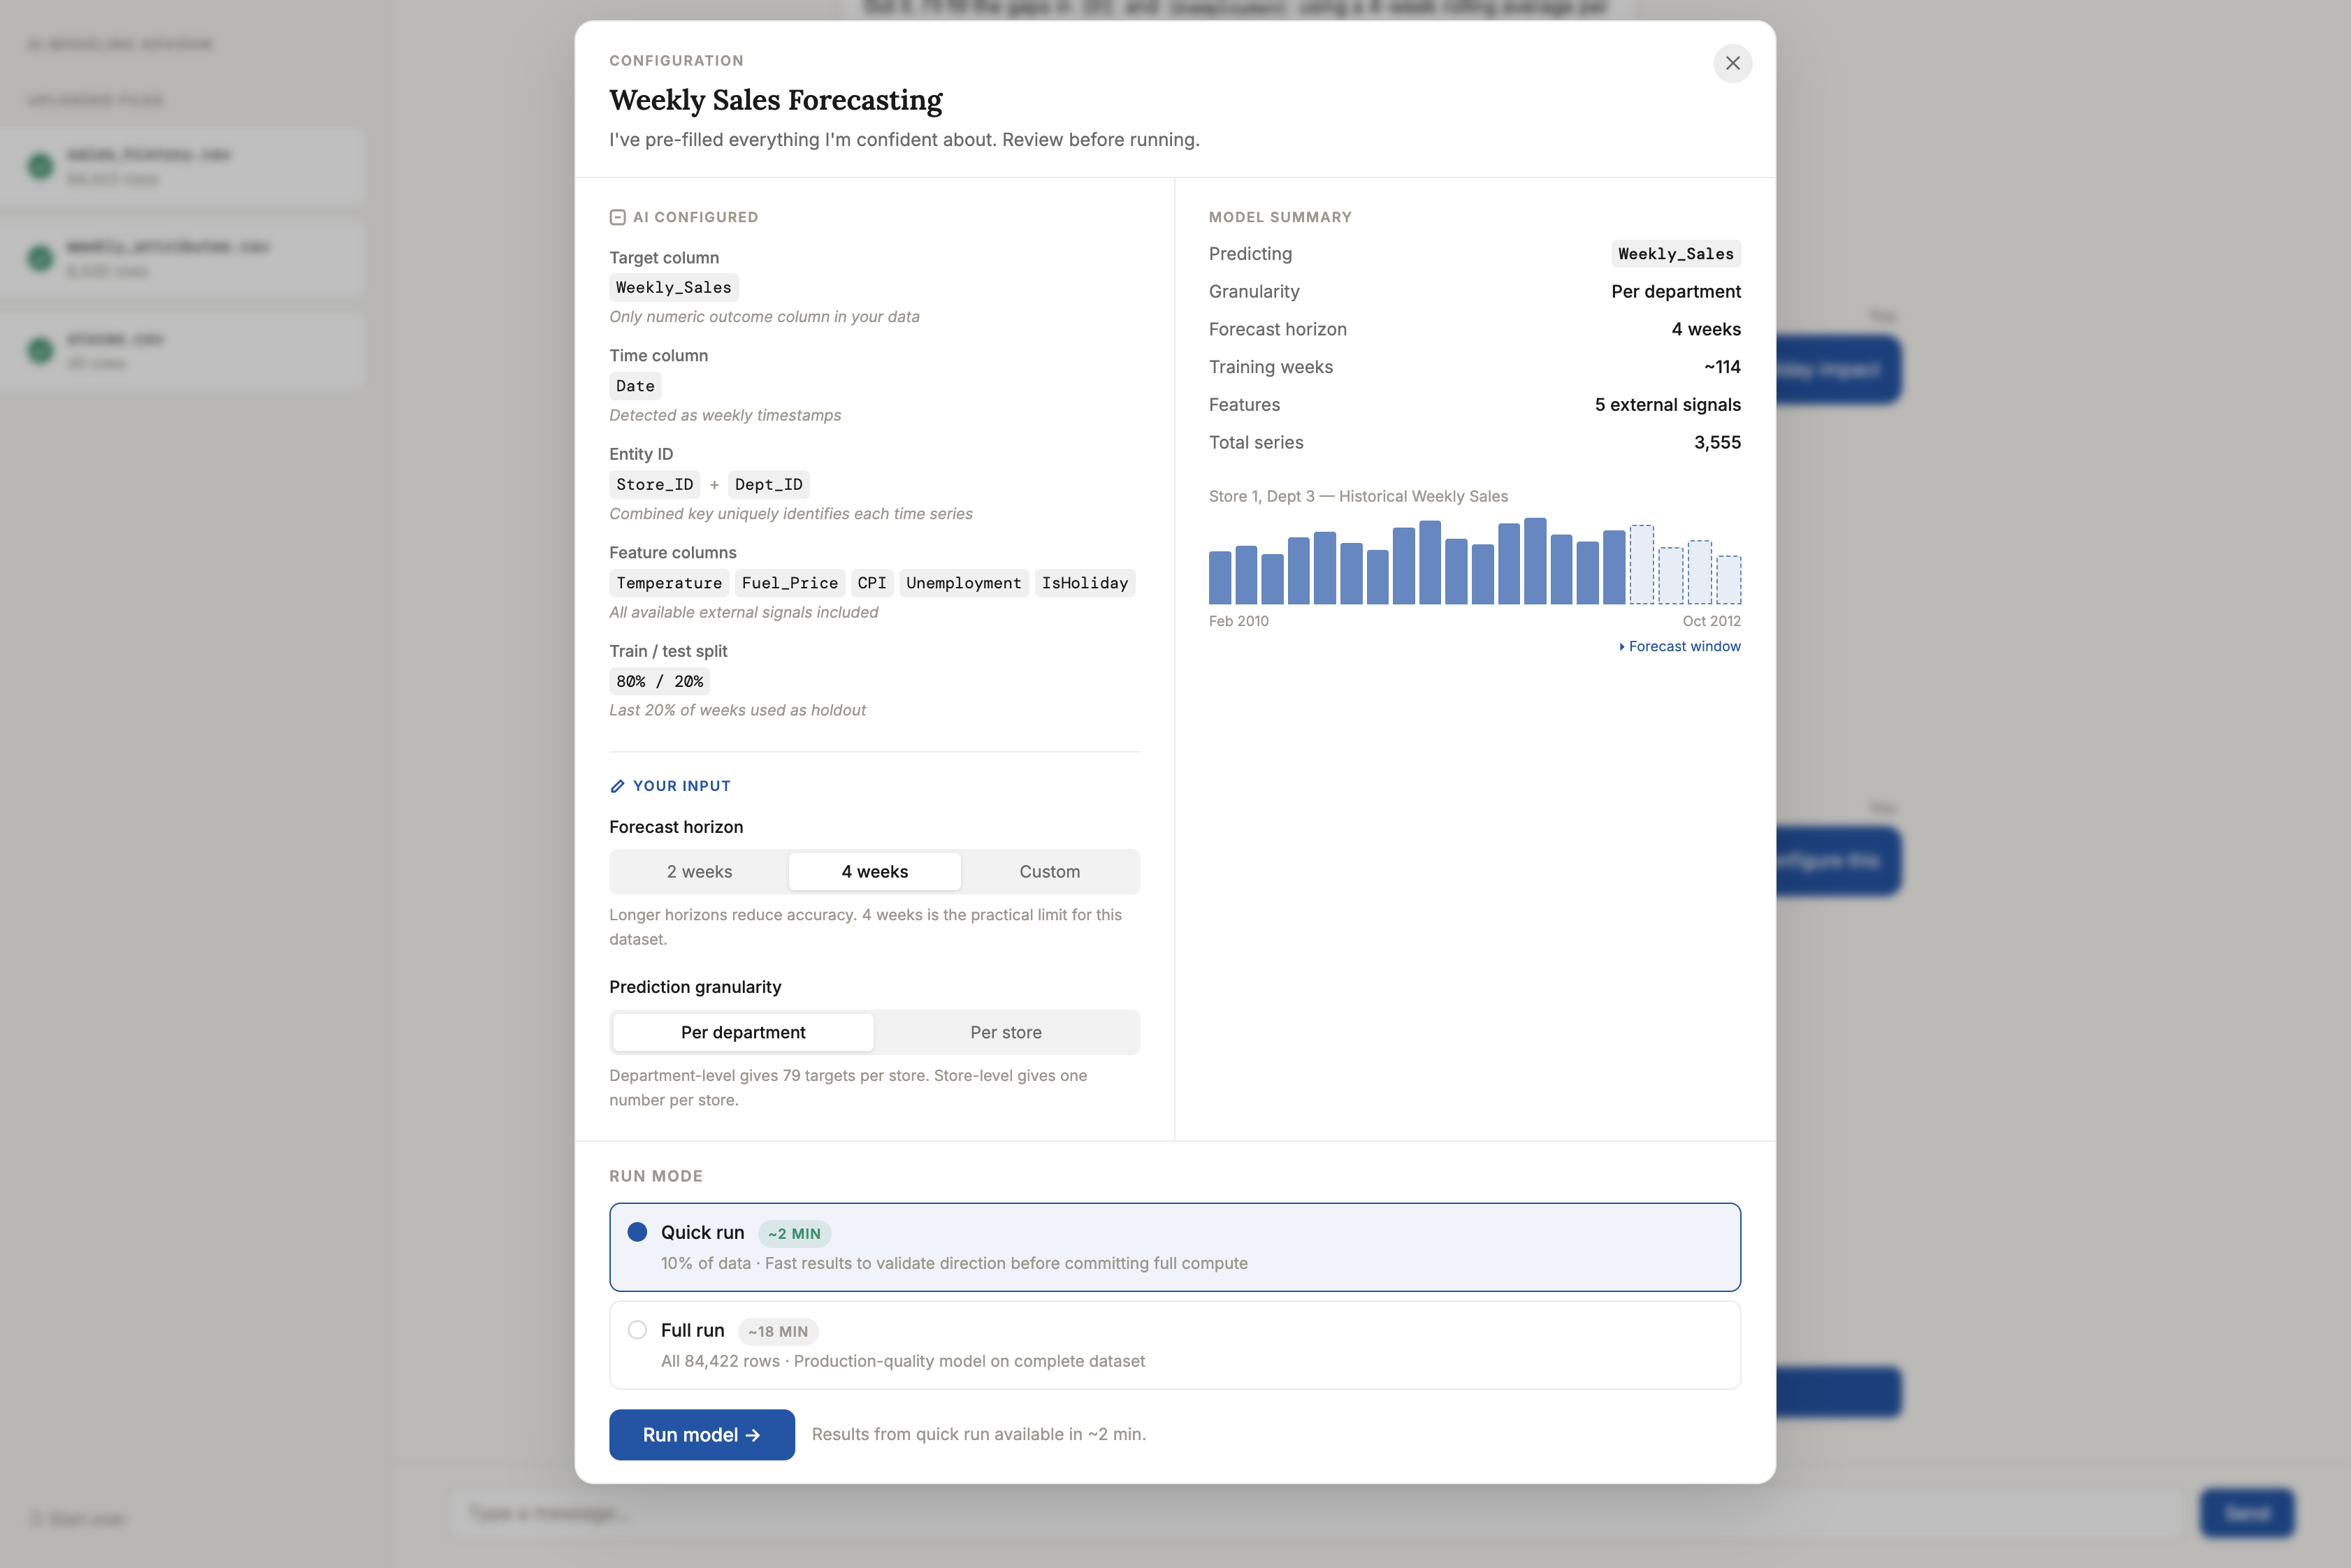The height and width of the screenshot is (1568, 2351).
Task: Switch granularity to Per store
Action: coord(1005,1032)
